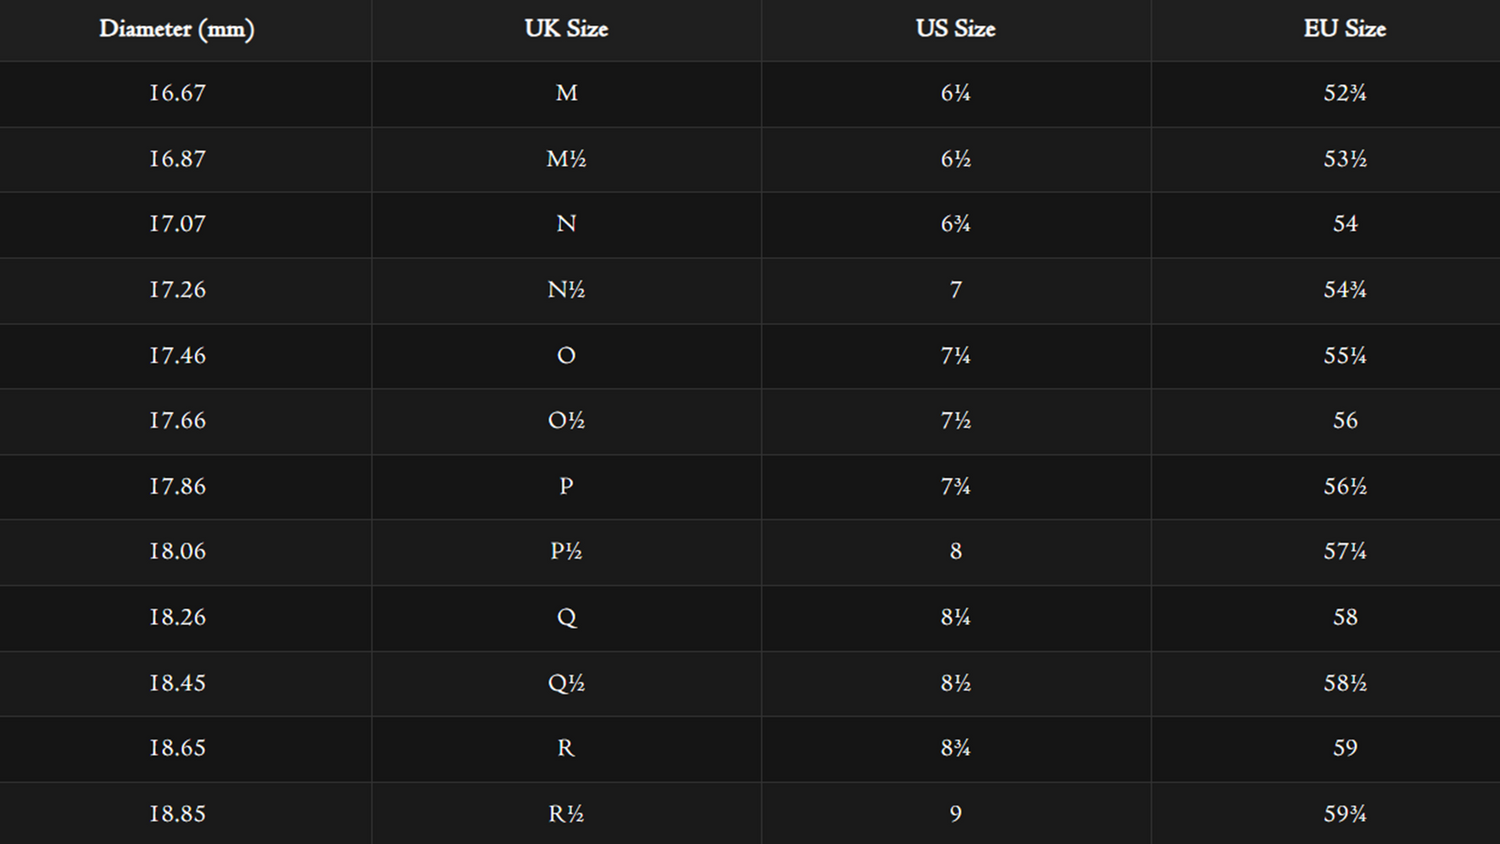Select EU size 52¾ cell
Screen dimensions: 1500x844
click(x=1344, y=93)
